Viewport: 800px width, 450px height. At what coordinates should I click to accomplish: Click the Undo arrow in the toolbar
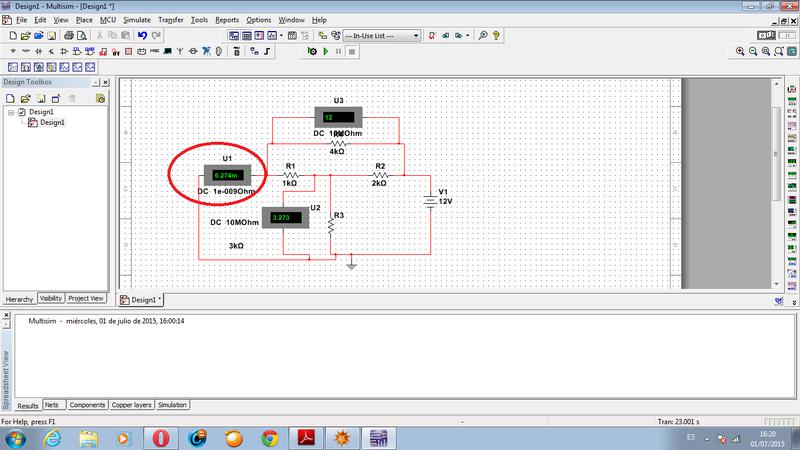click(142, 35)
